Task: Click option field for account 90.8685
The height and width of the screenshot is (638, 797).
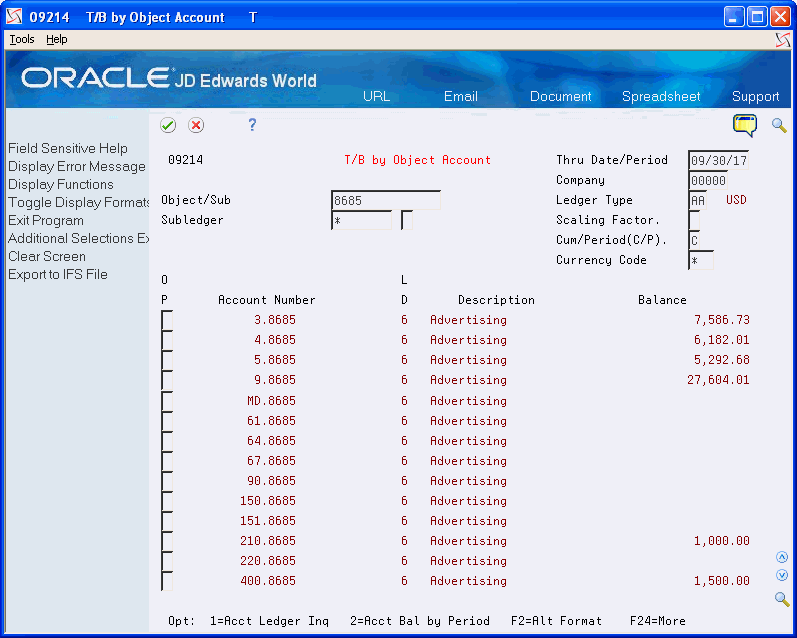Action: 167,481
